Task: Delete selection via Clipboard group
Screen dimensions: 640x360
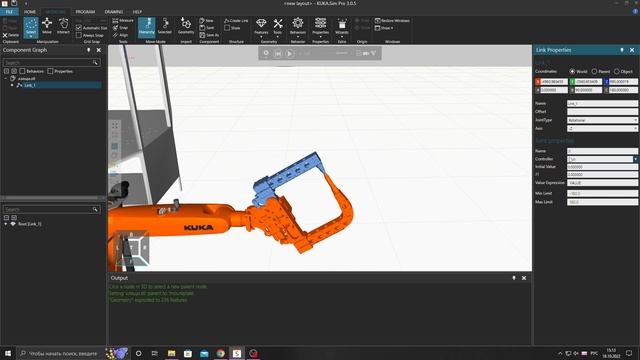Action: pos(11,35)
